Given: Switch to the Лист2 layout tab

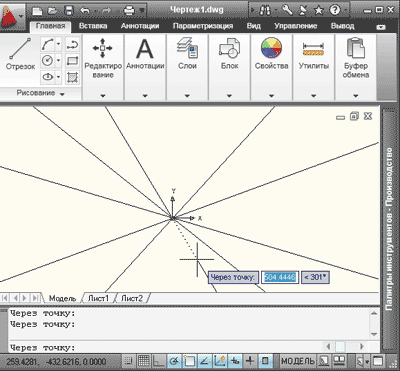Looking at the screenshot, I should point(132,298).
